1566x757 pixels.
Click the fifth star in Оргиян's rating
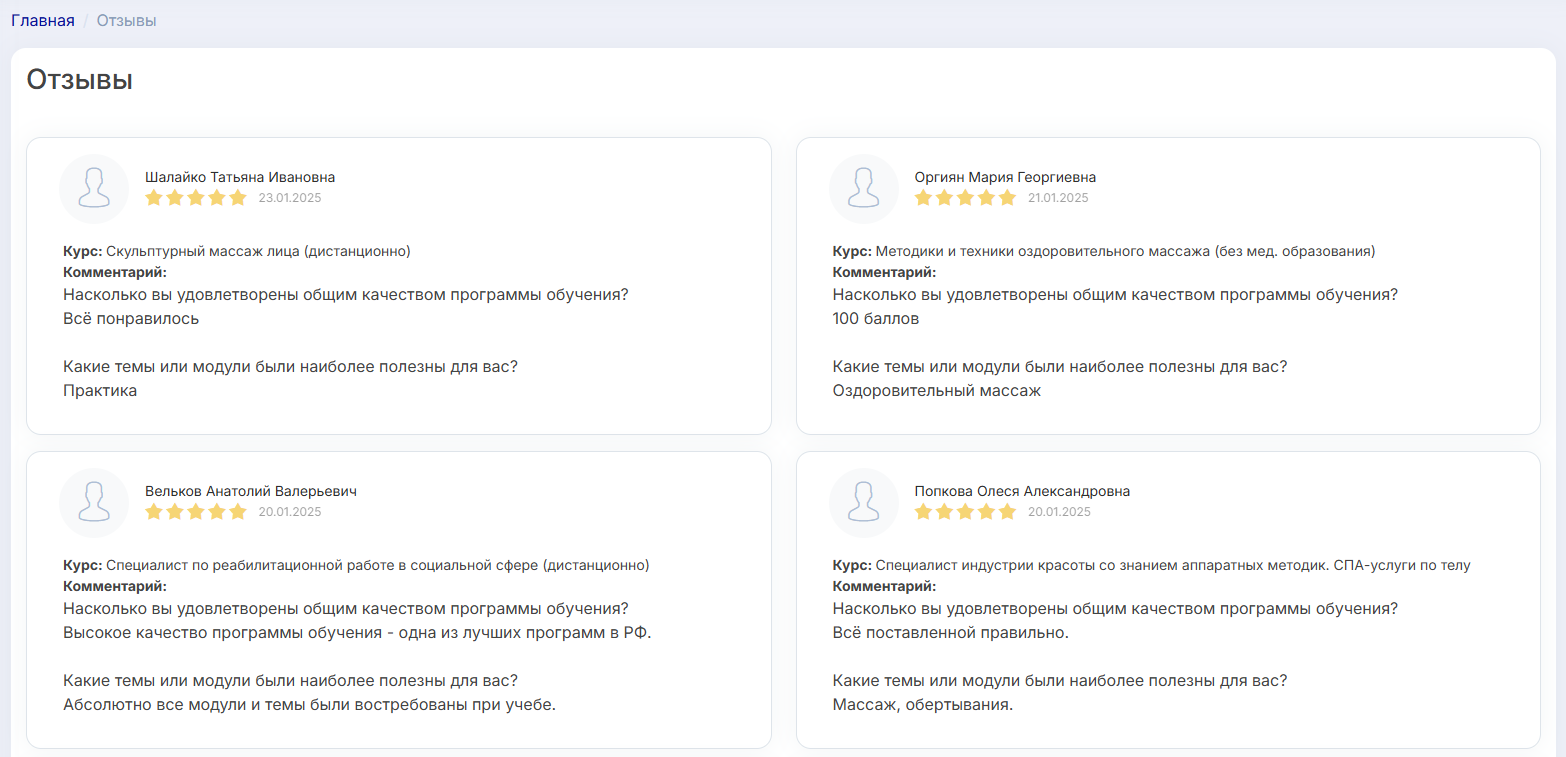click(x=1007, y=198)
